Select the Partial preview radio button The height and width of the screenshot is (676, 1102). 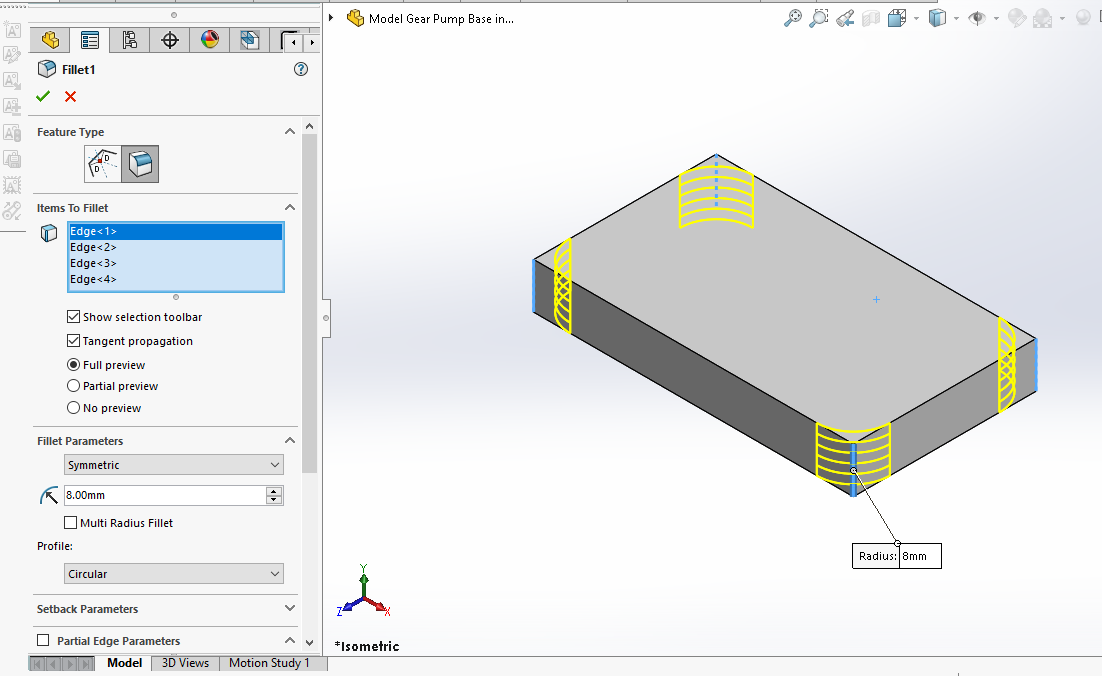(x=73, y=386)
